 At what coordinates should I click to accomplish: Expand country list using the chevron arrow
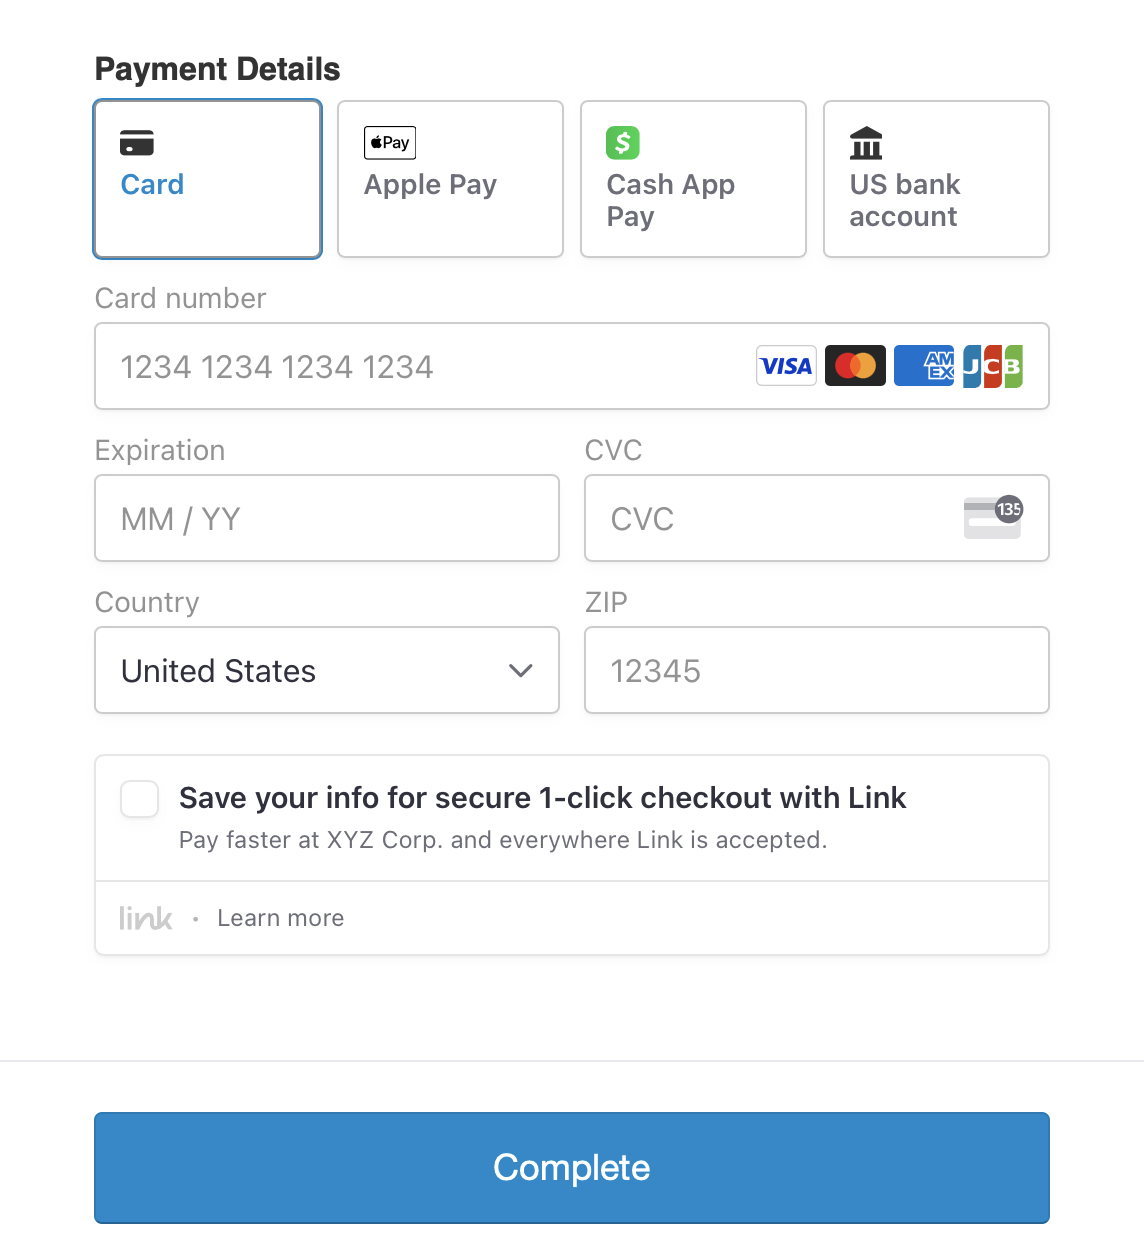[520, 671]
